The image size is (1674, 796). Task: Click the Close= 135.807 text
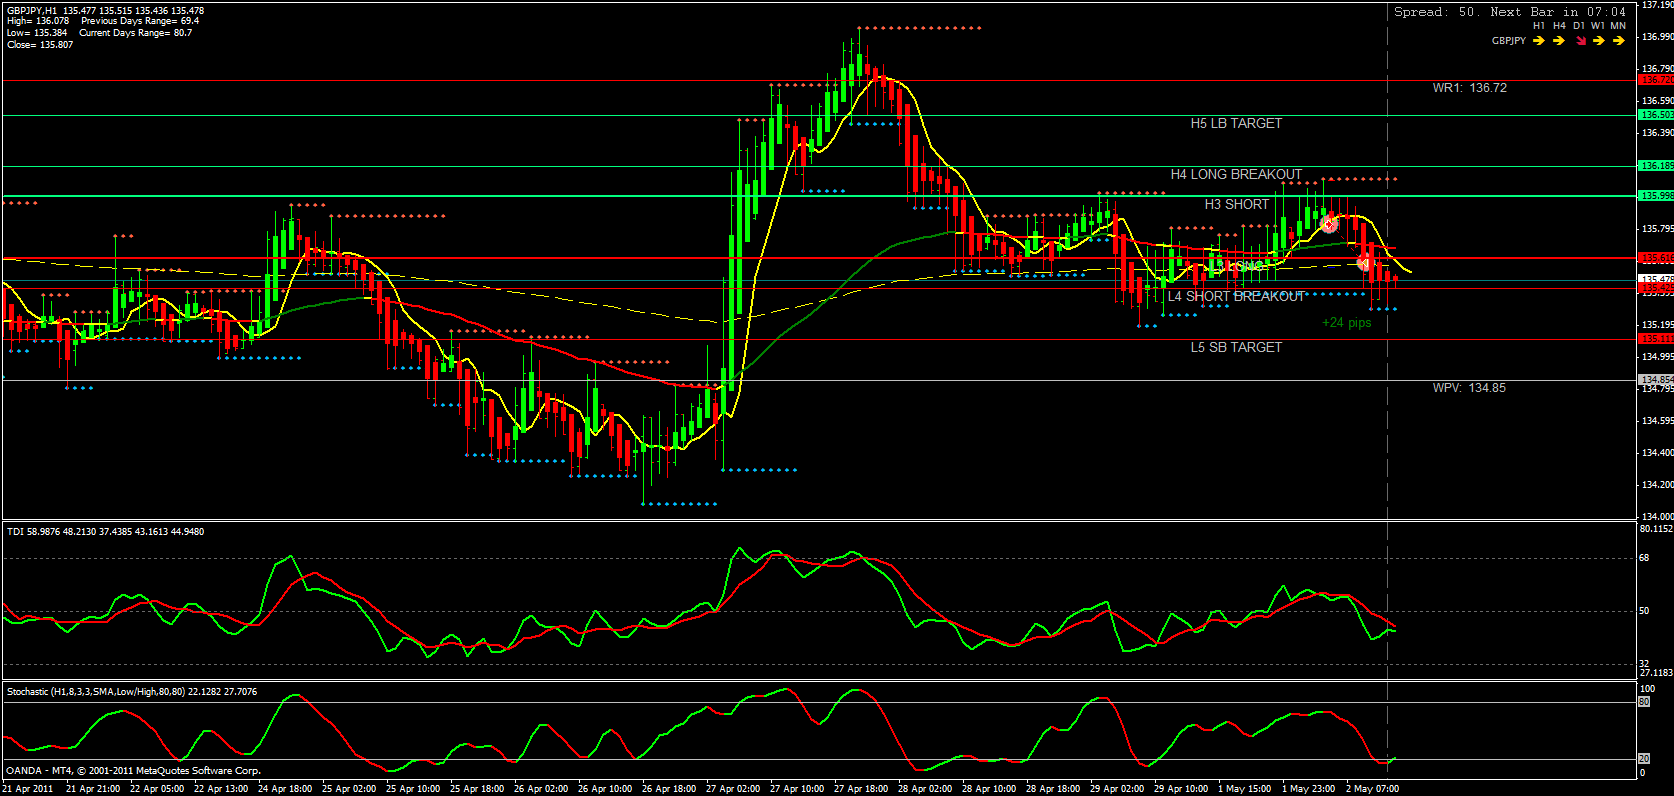coord(40,45)
